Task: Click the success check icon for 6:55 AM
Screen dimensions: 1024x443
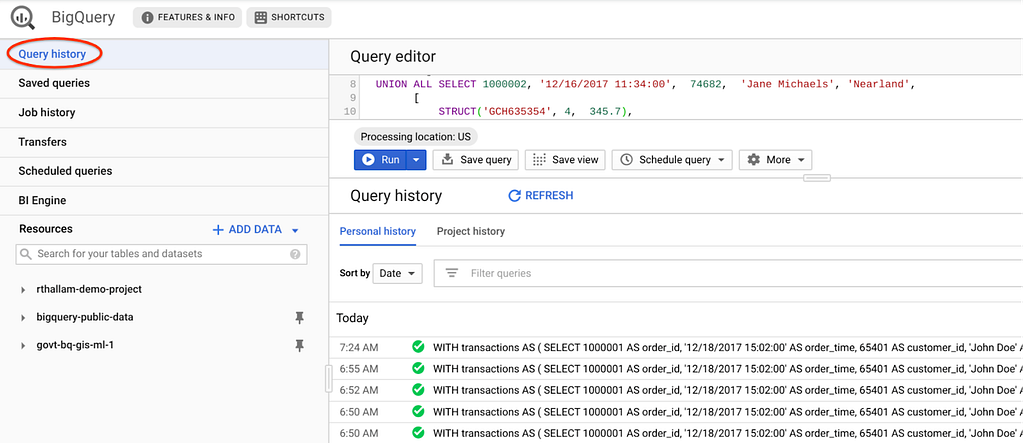Action: pyautogui.click(x=418, y=369)
